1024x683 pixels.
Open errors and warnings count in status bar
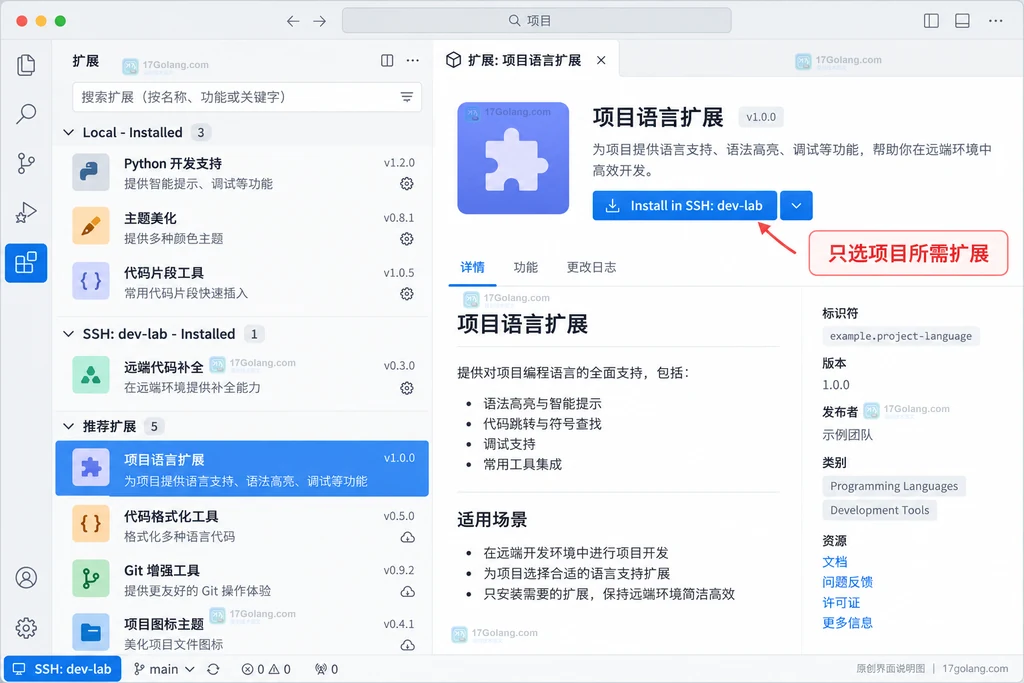[266, 669]
